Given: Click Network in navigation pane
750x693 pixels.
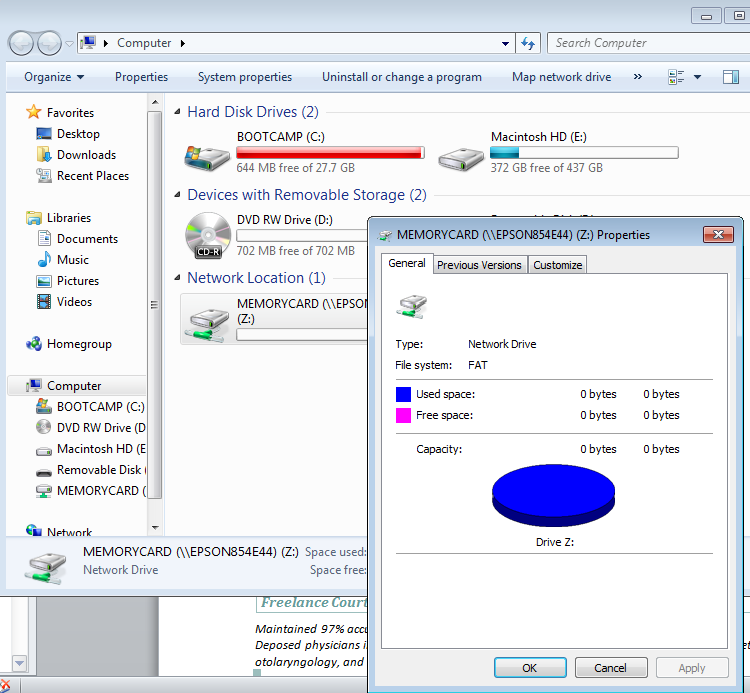Looking at the screenshot, I should [x=69, y=532].
